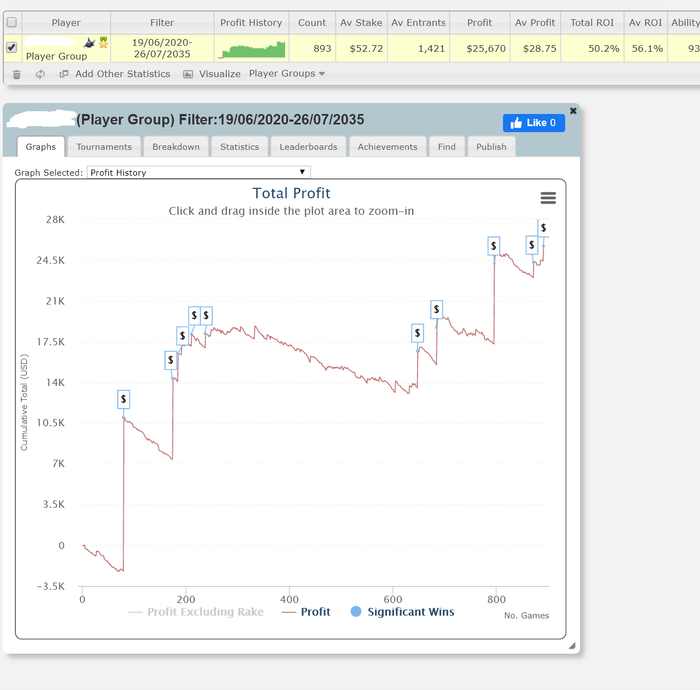Click the $25,670 profit cell
This screenshot has width=700, height=690.
click(479, 48)
